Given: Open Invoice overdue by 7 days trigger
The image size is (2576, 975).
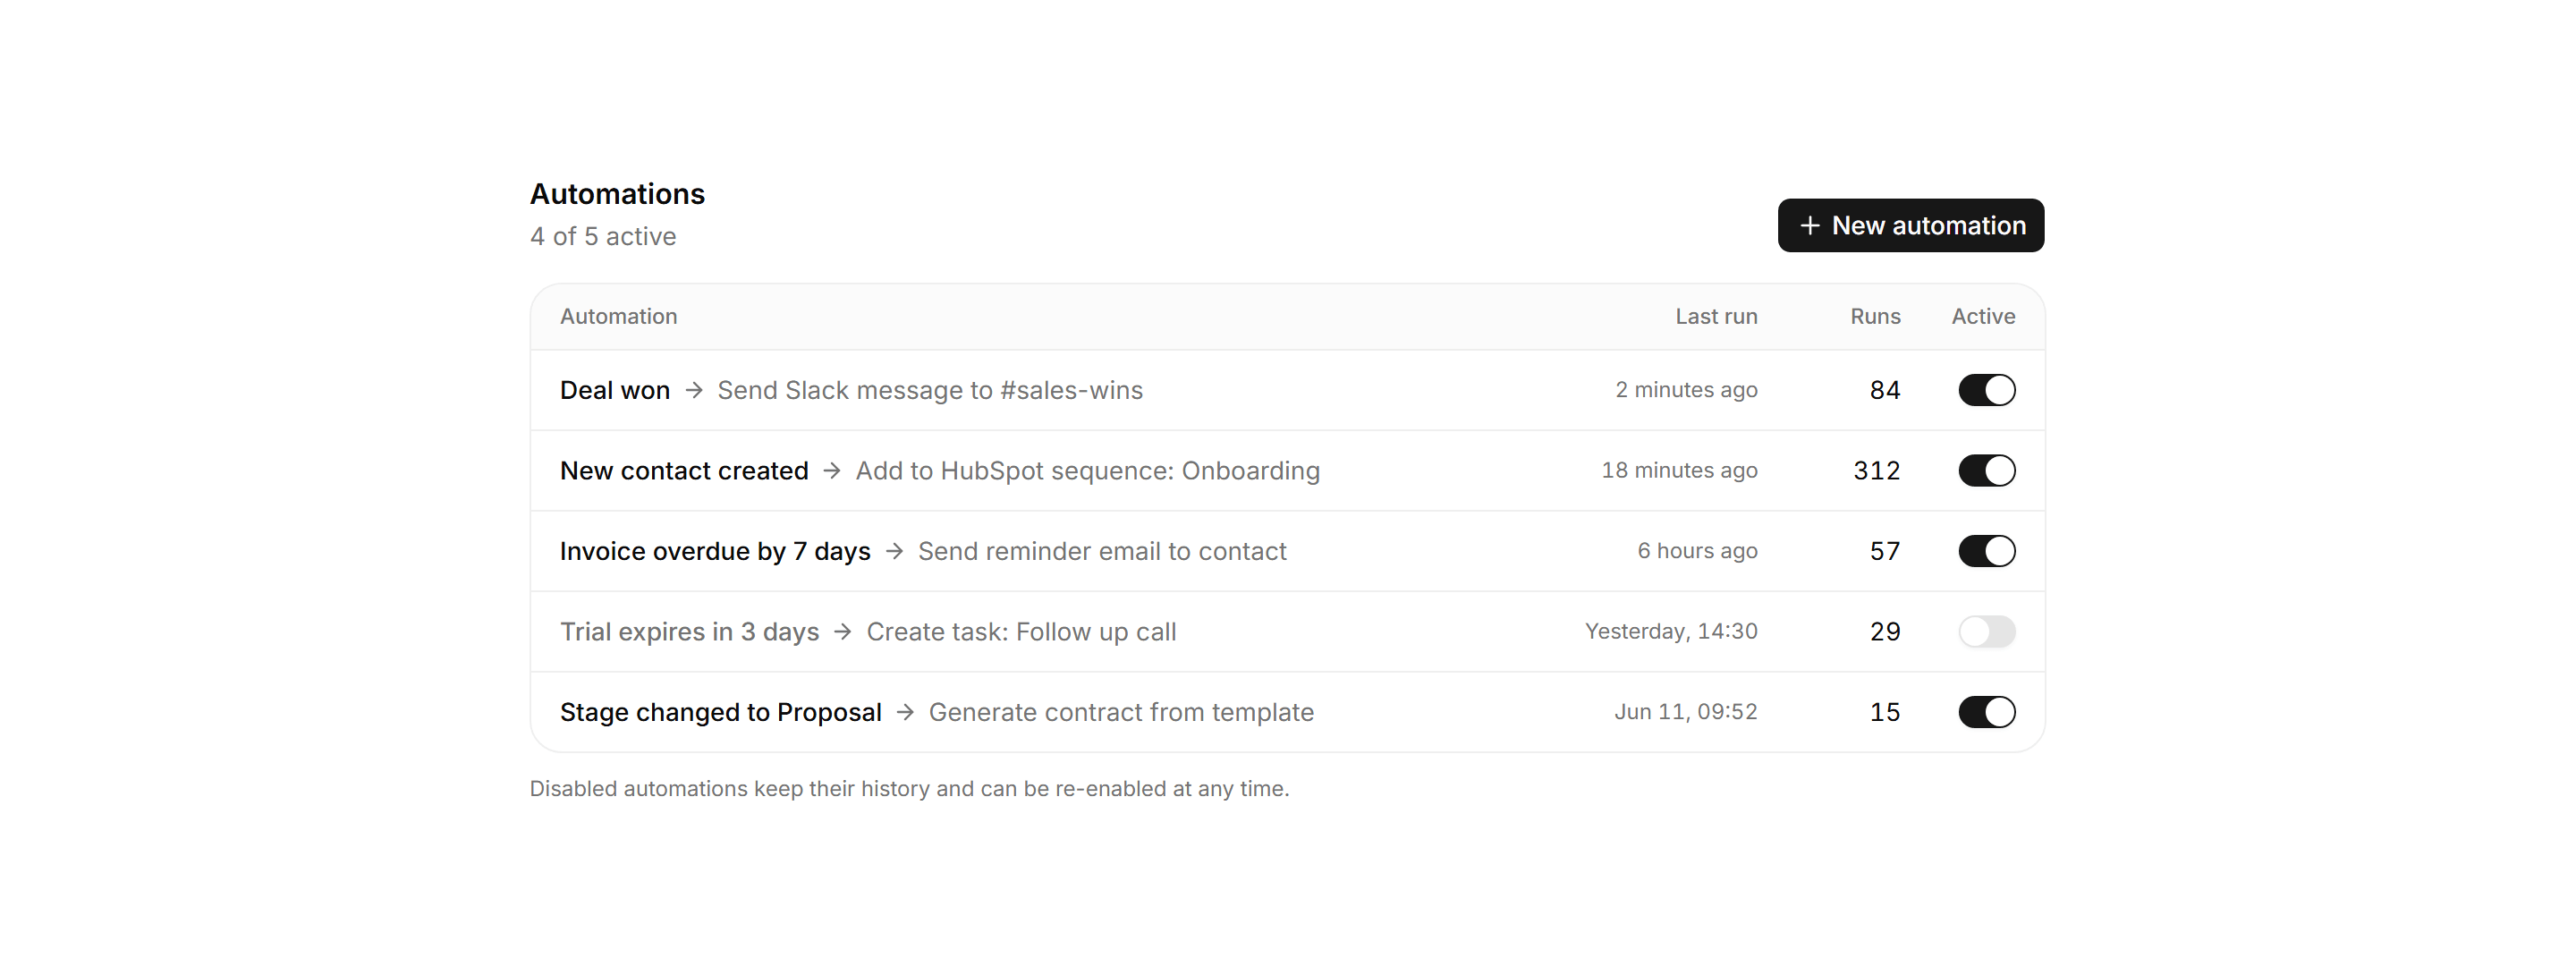Looking at the screenshot, I should tap(715, 551).
